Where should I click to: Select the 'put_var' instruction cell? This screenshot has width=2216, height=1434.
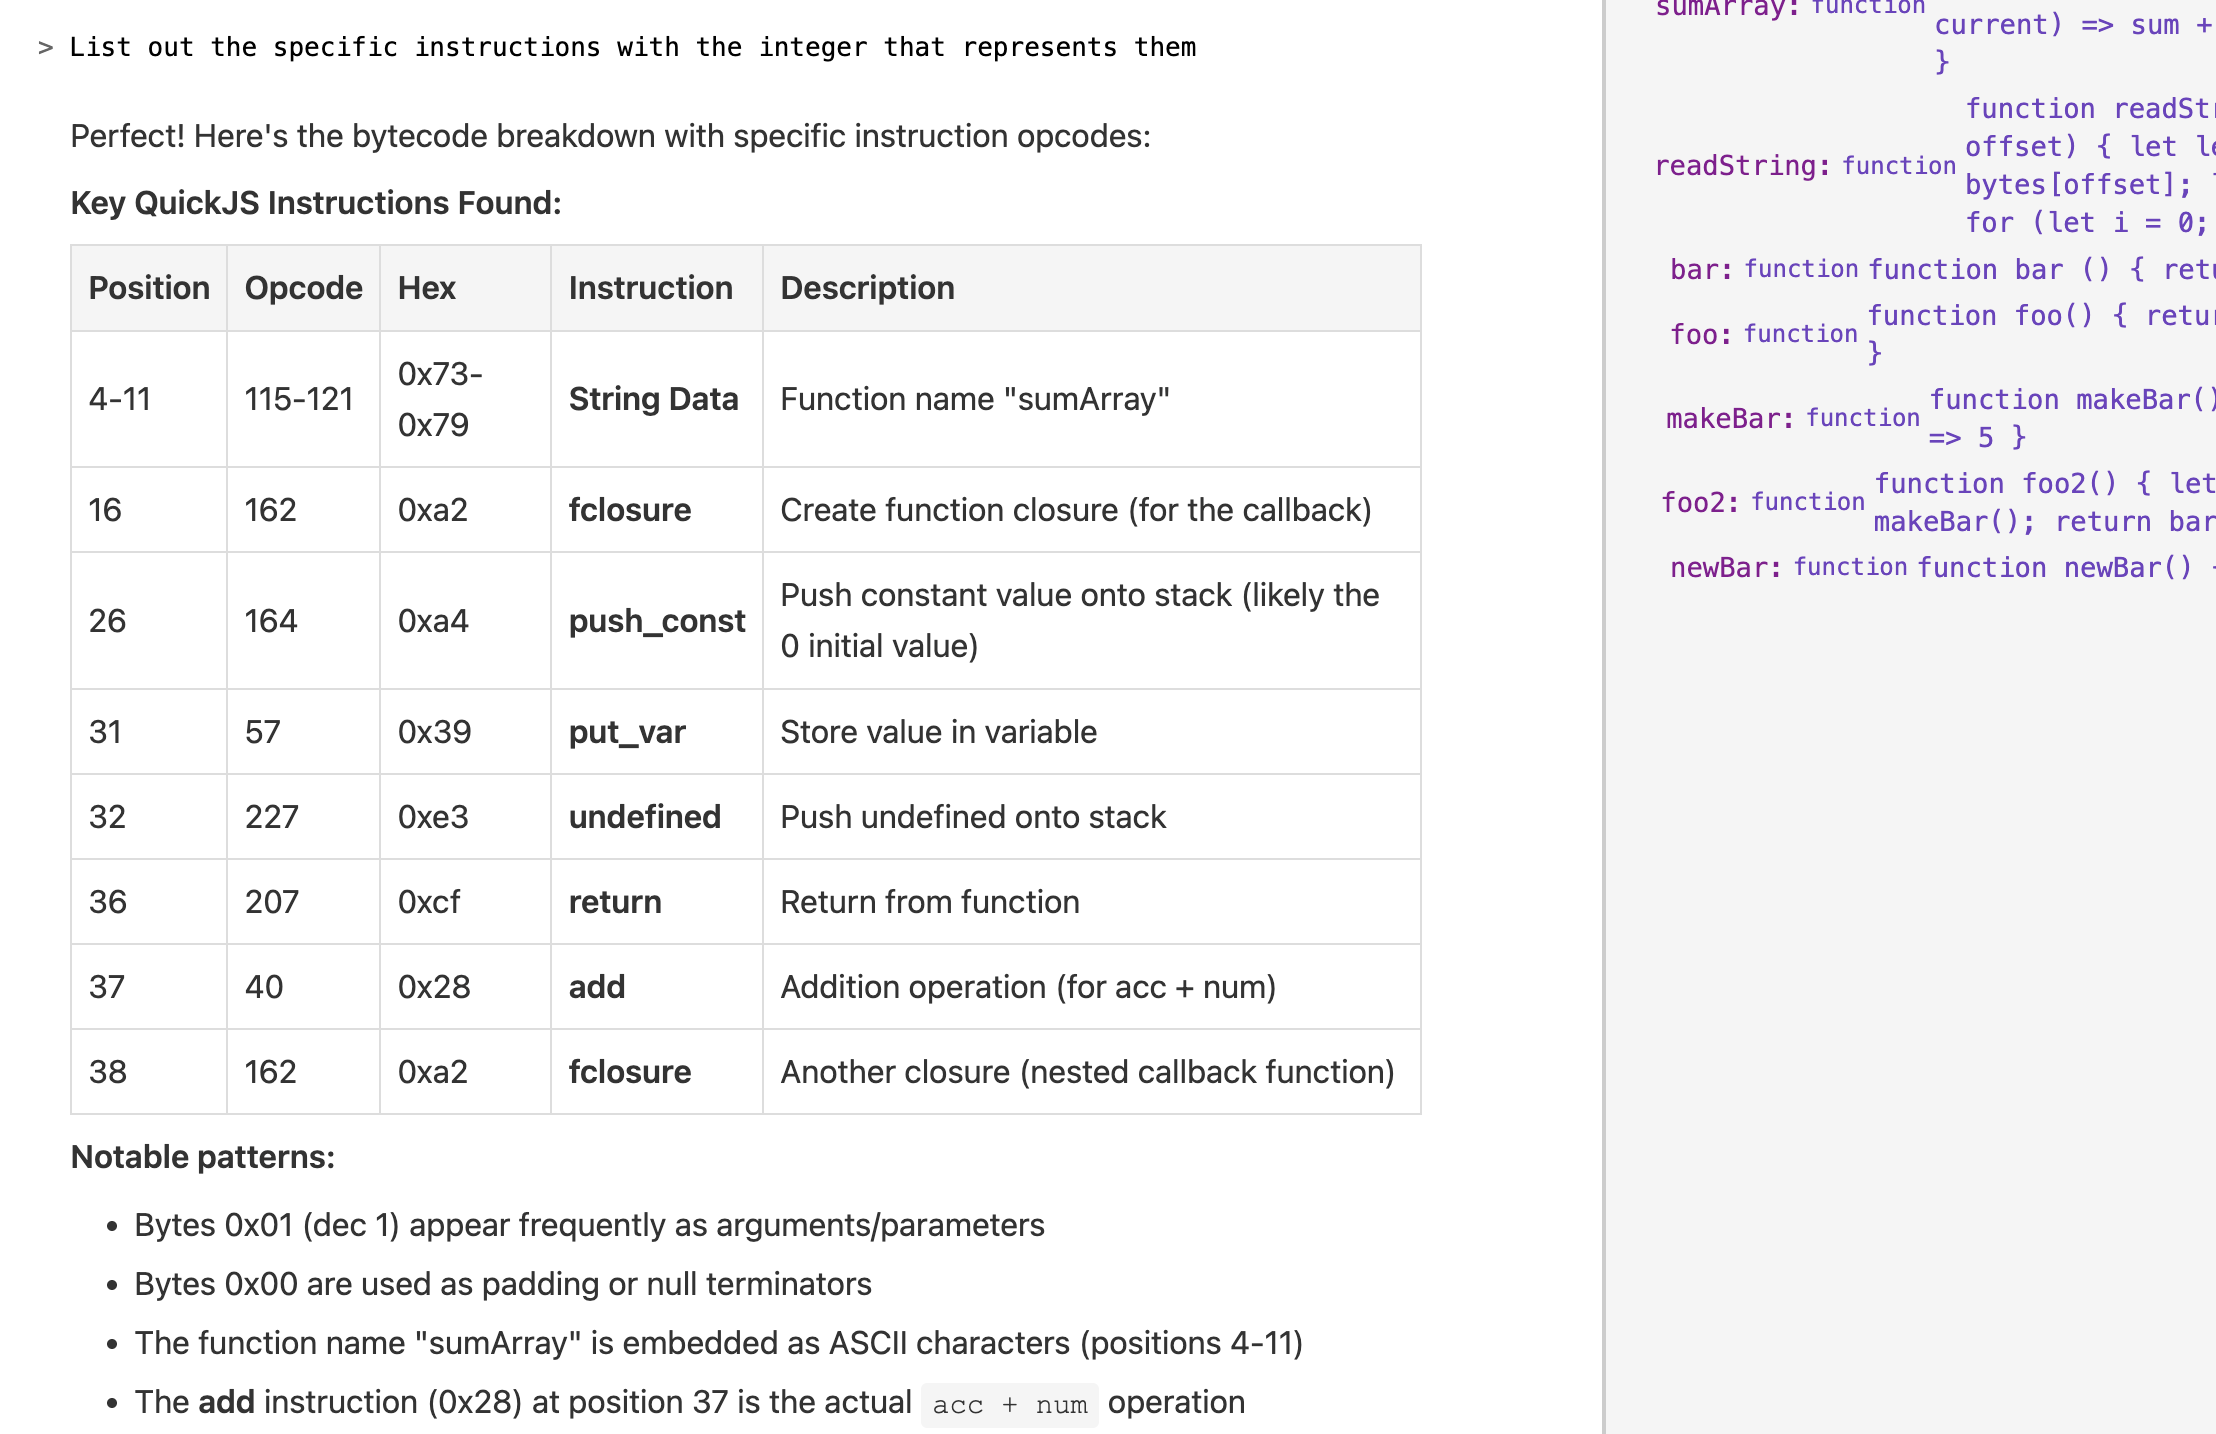pos(627,732)
